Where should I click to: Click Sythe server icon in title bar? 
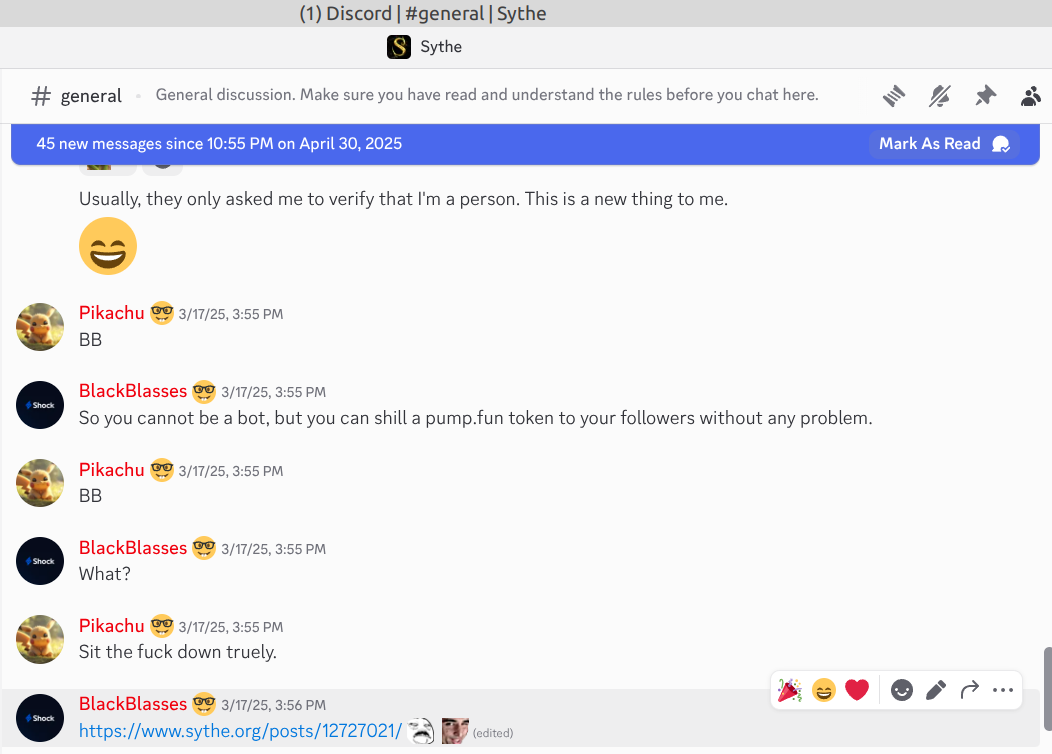coord(399,47)
